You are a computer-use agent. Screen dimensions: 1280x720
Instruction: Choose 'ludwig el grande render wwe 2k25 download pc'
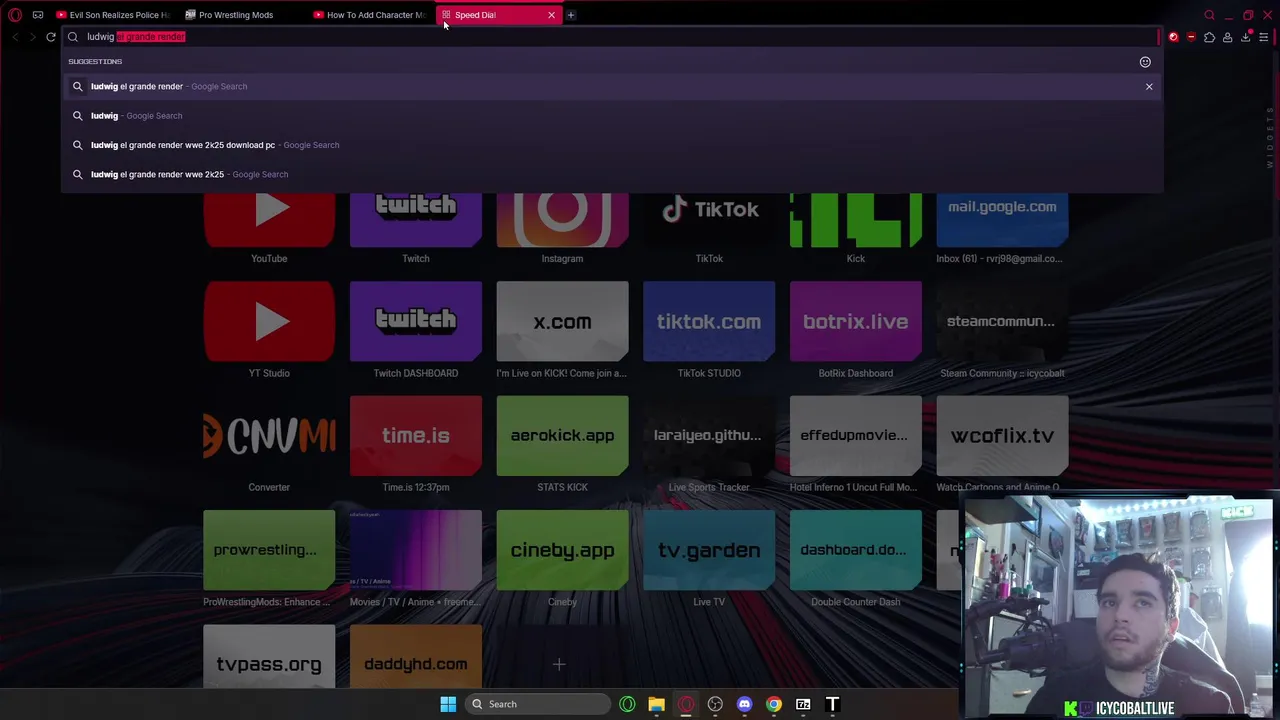611,145
